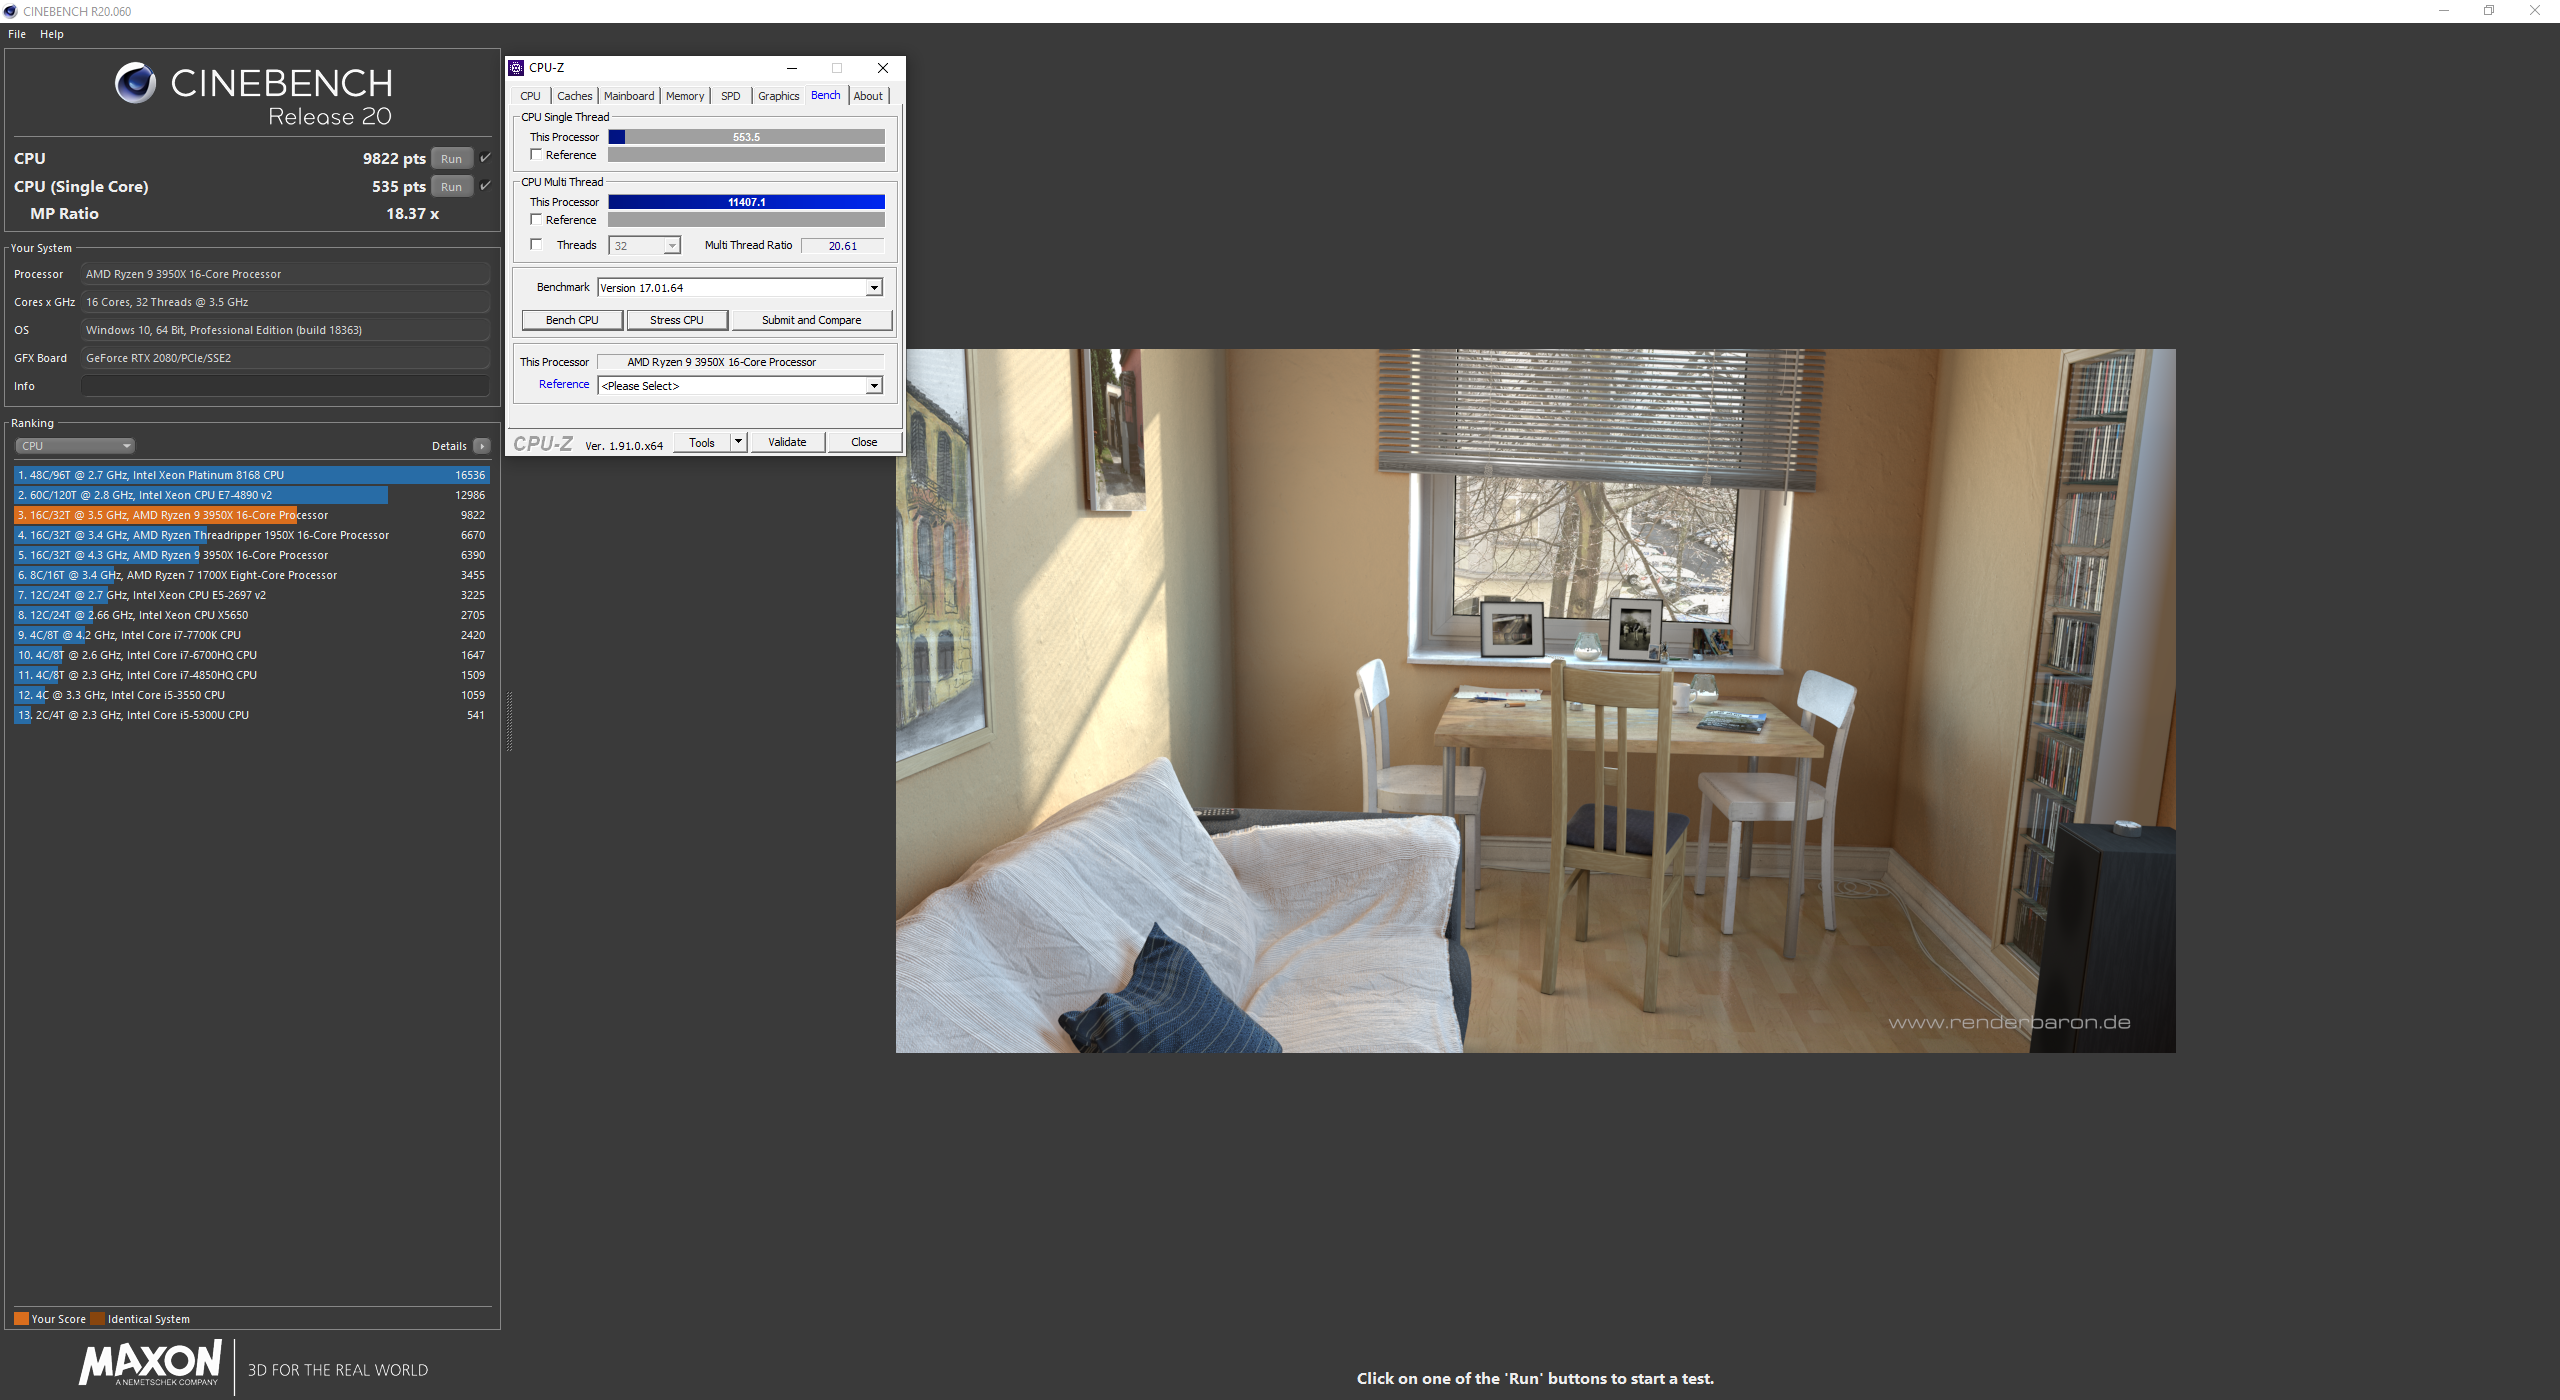This screenshot has height=1400, width=2560.
Task: Switch to the Caches tab in CPU-Z
Action: pyautogui.click(x=575, y=96)
